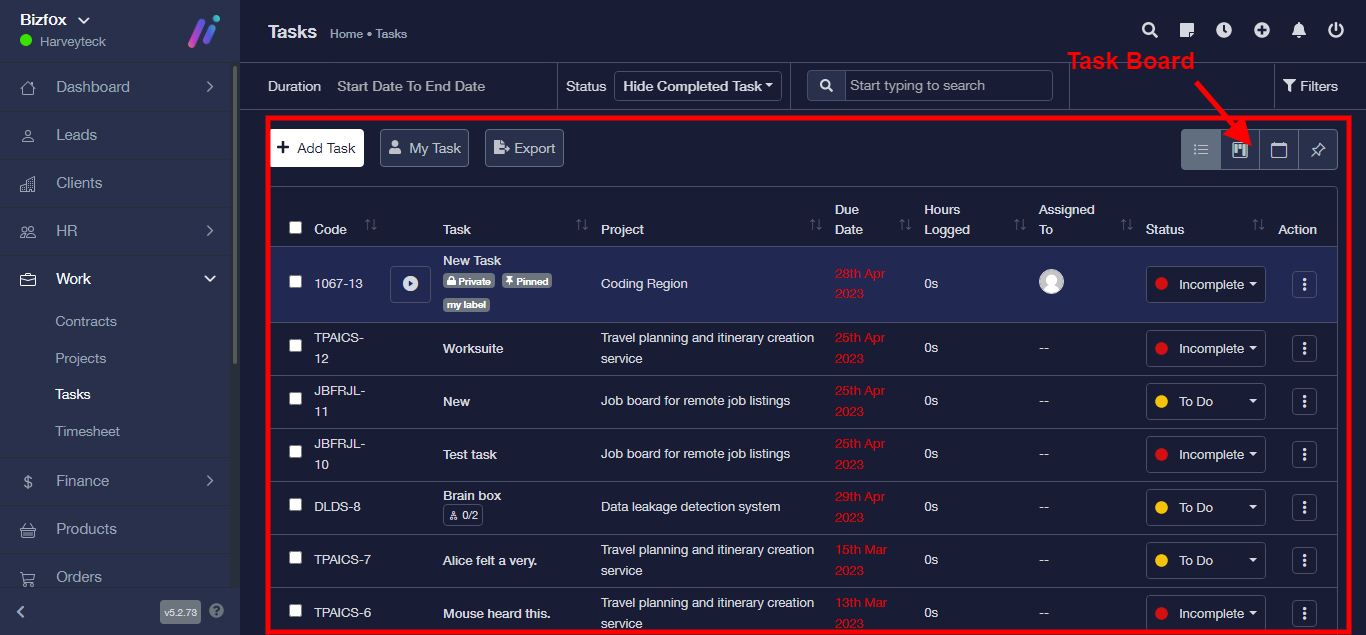Image resolution: width=1366 pixels, height=635 pixels.
Task: Tick the checkbox for task 1067-13
Action: [x=295, y=282]
